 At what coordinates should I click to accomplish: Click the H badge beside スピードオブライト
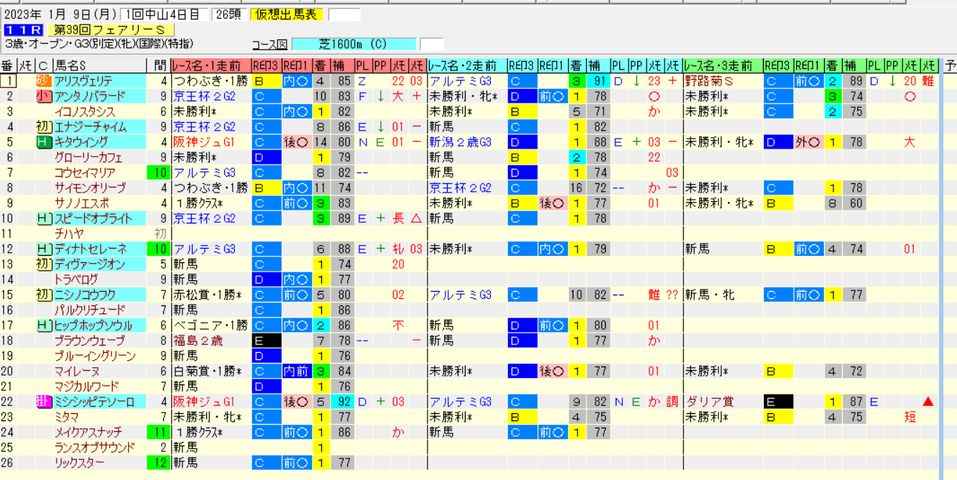pyautogui.click(x=44, y=218)
